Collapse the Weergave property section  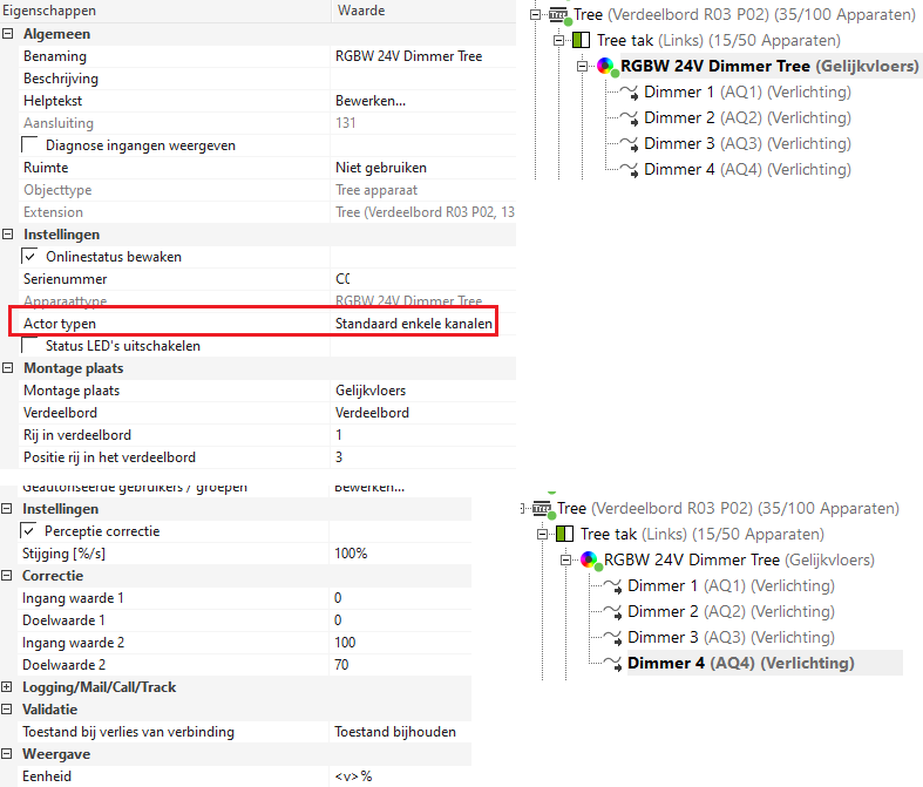click(6, 753)
